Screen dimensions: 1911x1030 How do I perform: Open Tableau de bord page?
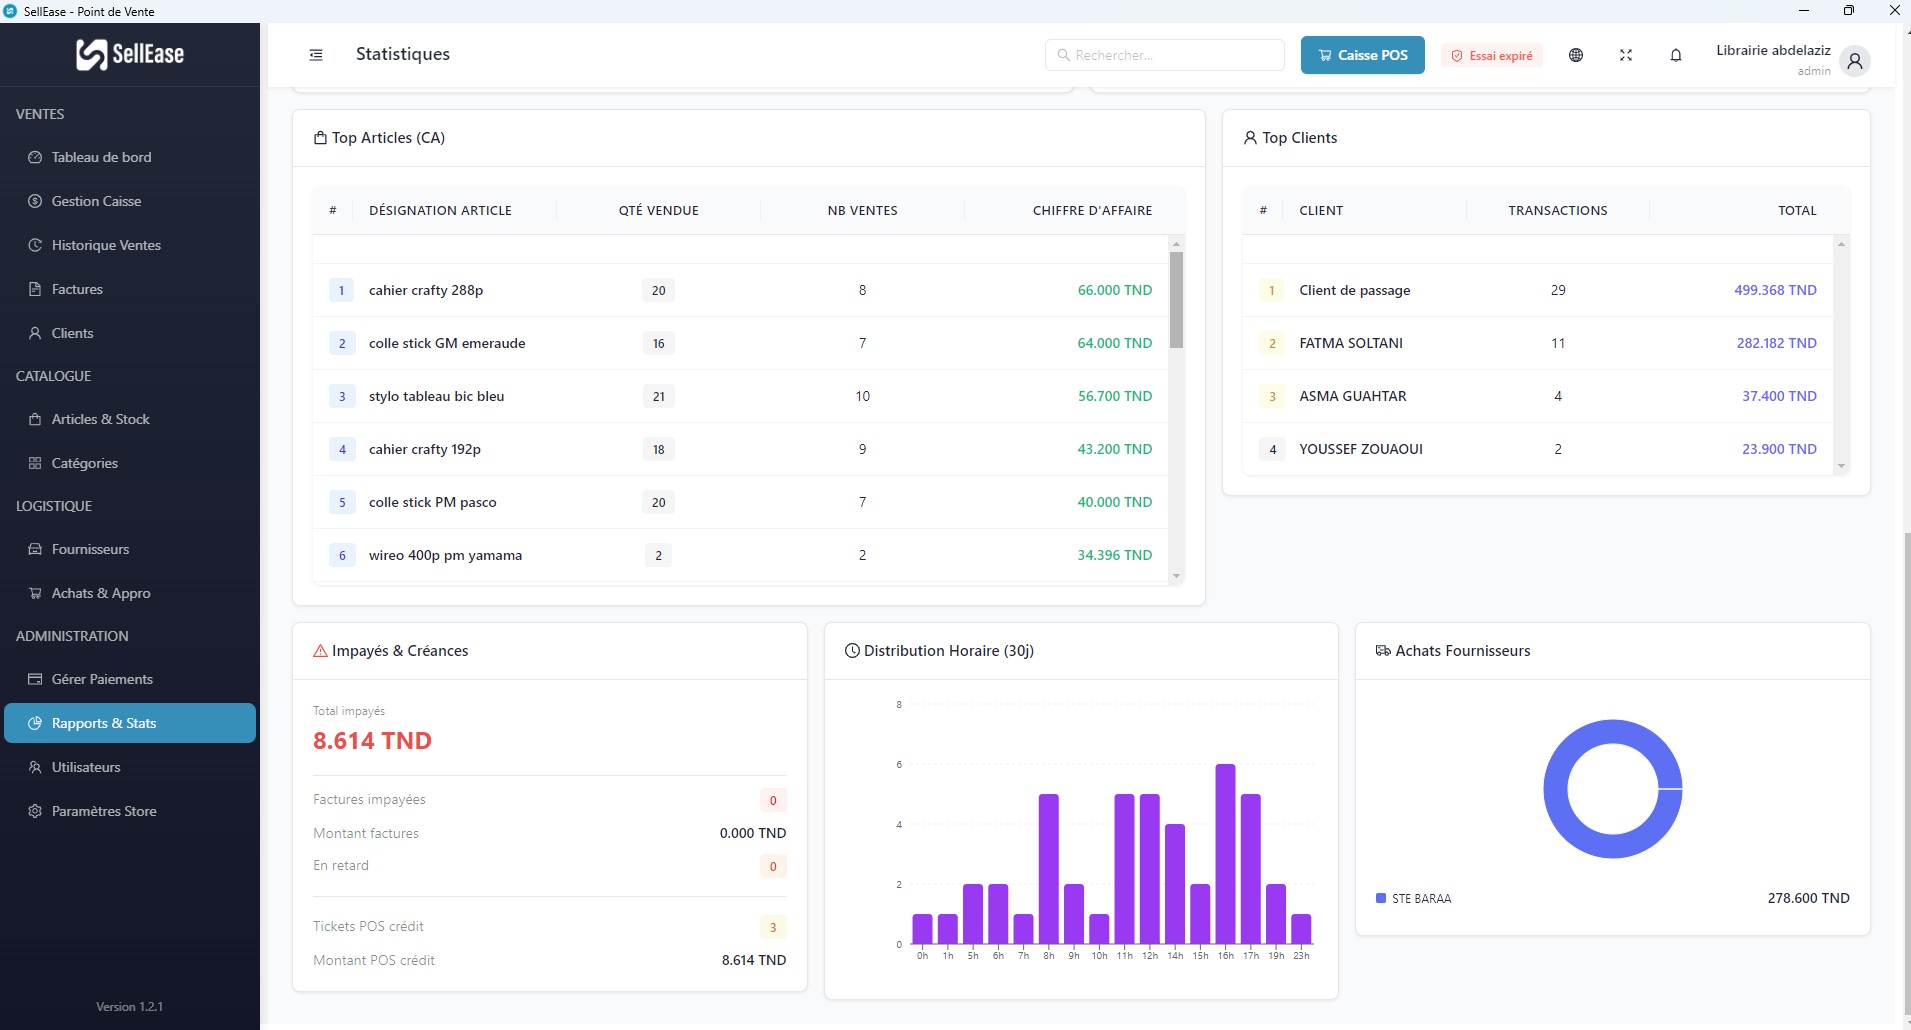point(130,157)
